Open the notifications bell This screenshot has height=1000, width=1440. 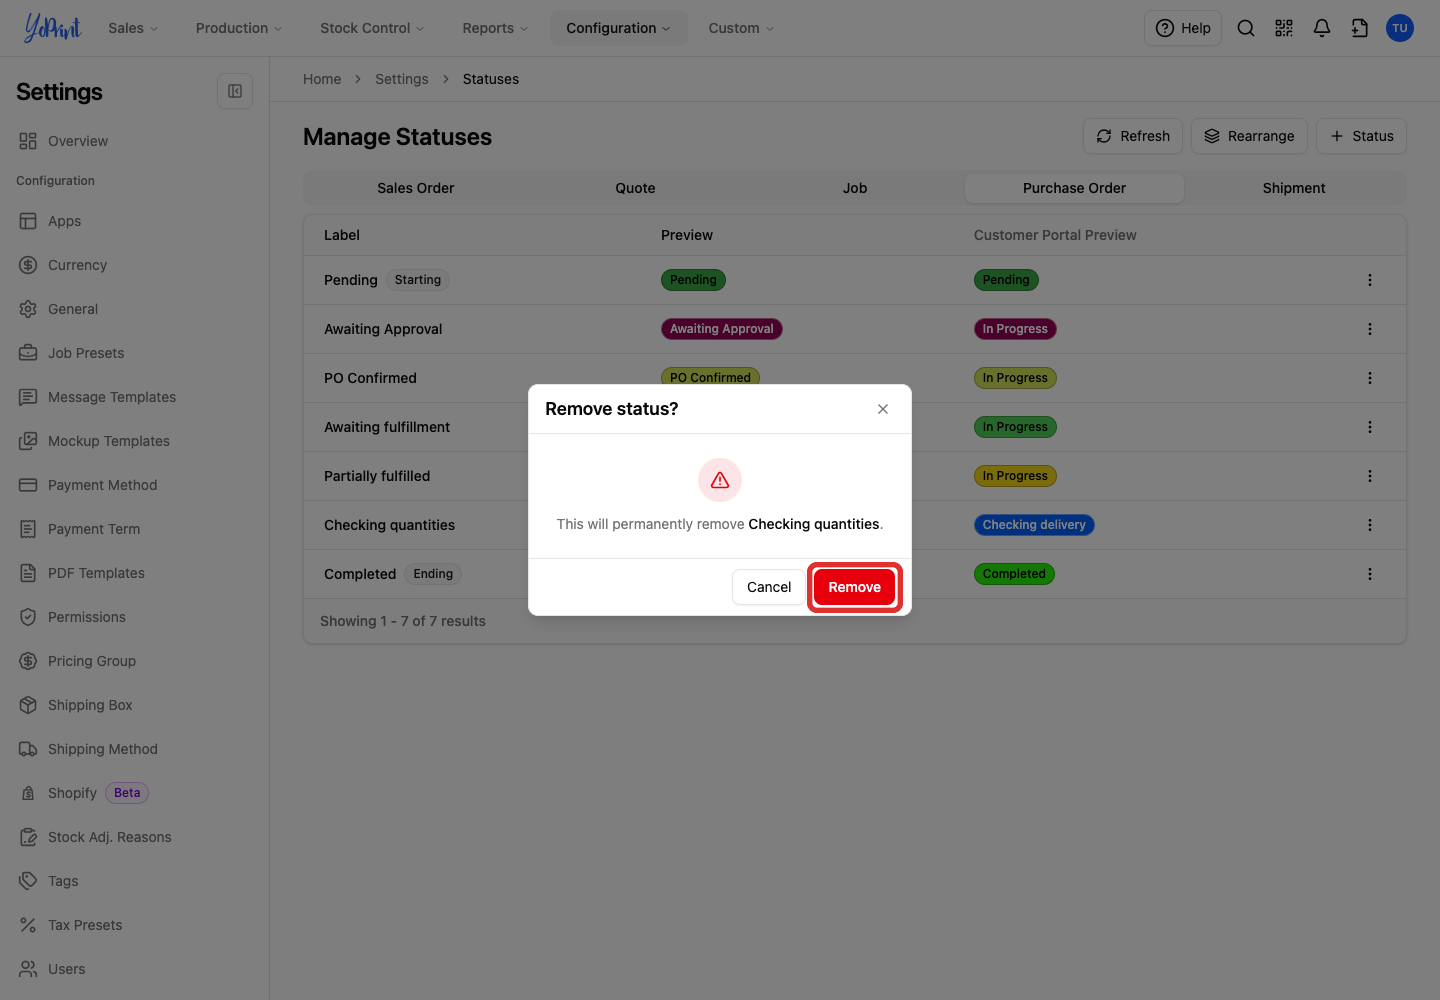pyautogui.click(x=1322, y=28)
